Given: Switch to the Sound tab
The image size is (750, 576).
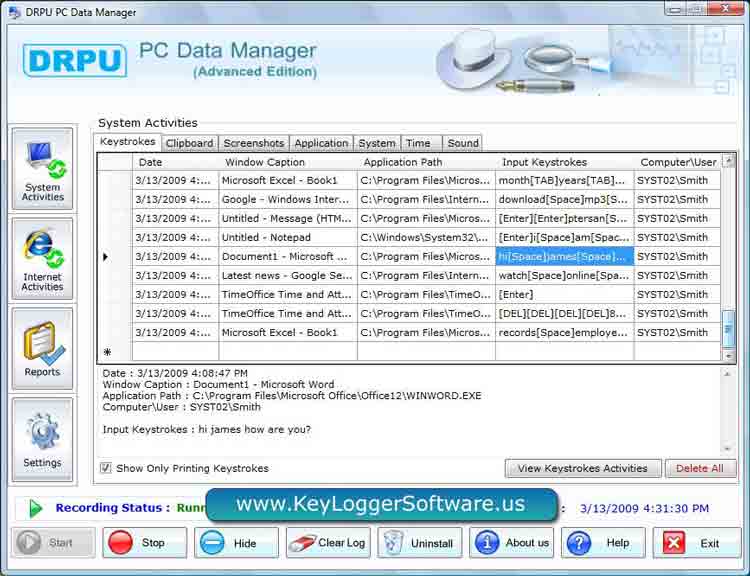Looking at the screenshot, I should click(462, 143).
